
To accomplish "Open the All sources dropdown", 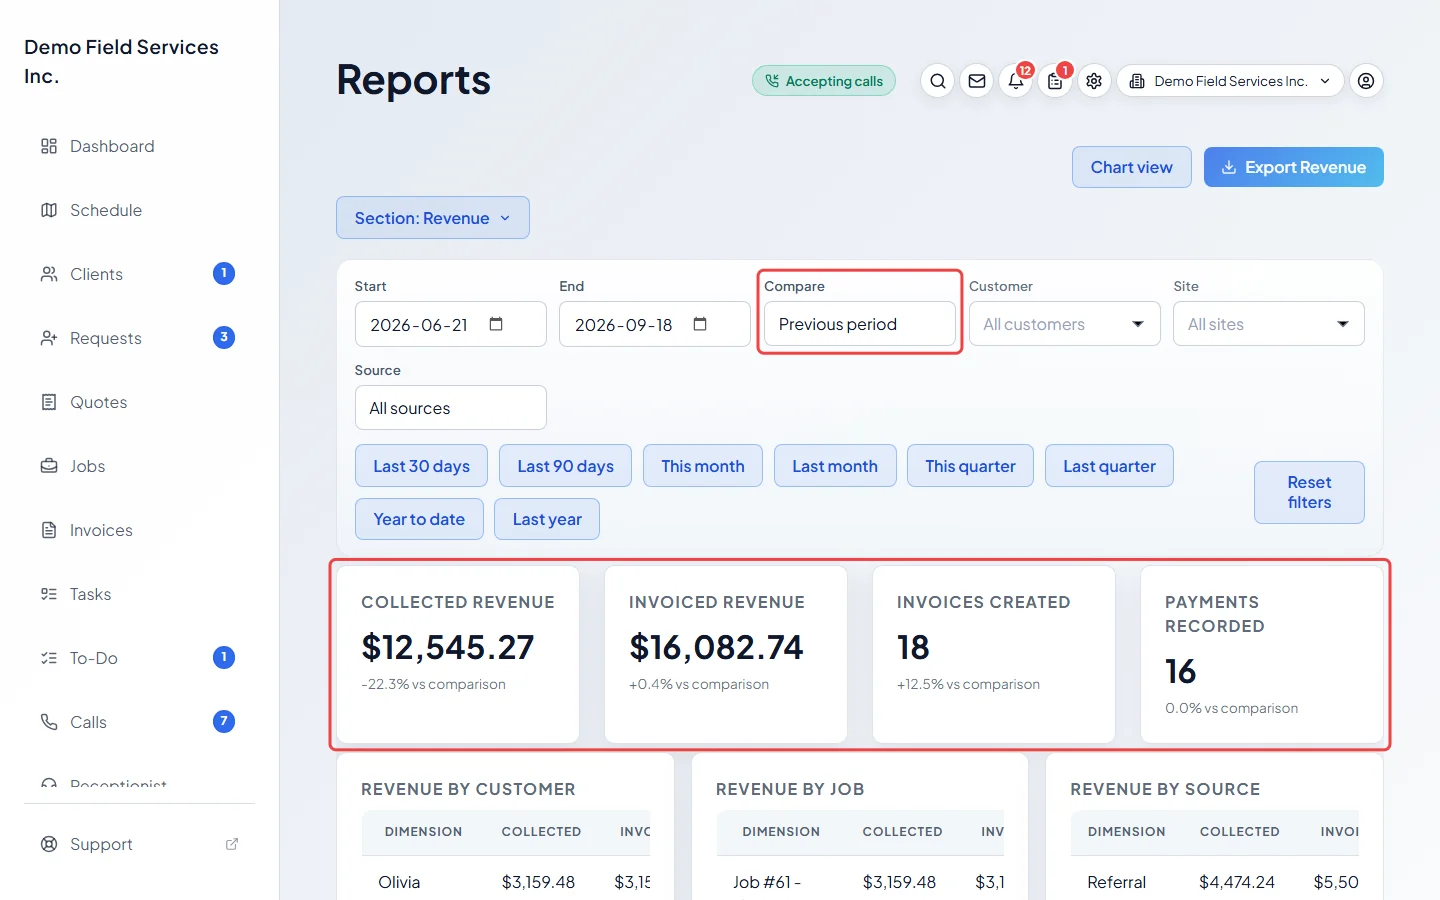I will tap(450, 408).
